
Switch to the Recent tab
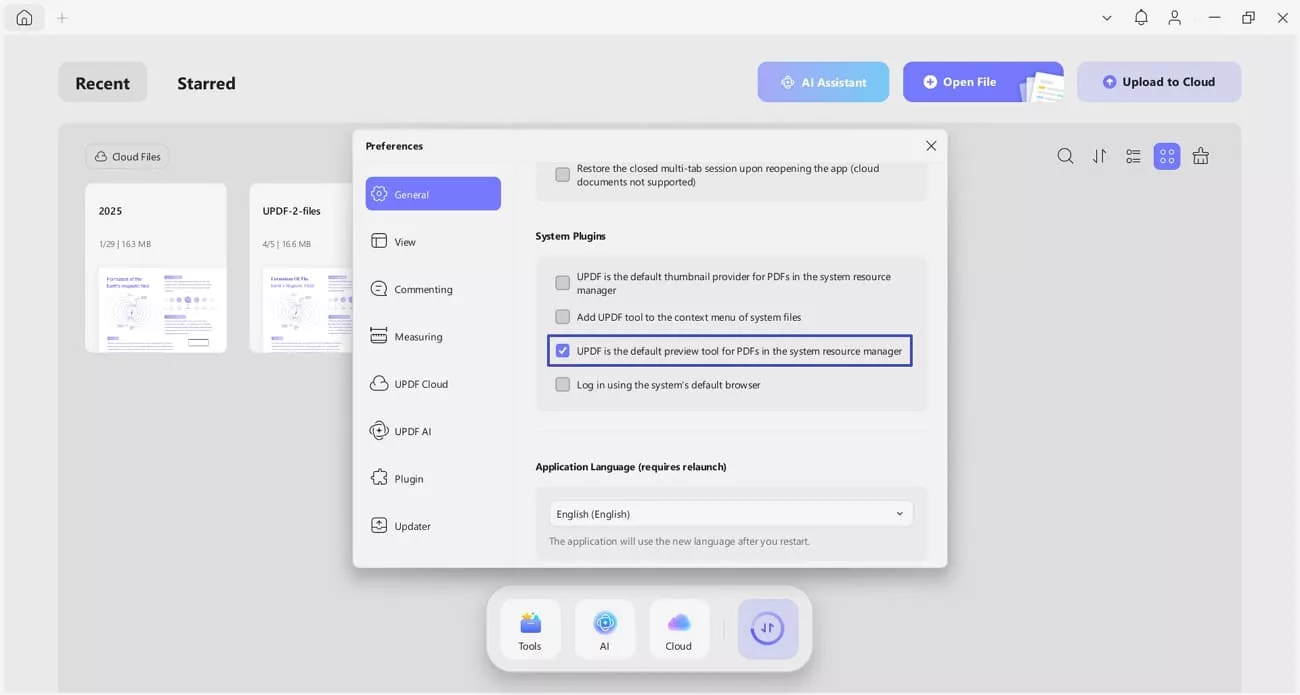[x=102, y=83]
